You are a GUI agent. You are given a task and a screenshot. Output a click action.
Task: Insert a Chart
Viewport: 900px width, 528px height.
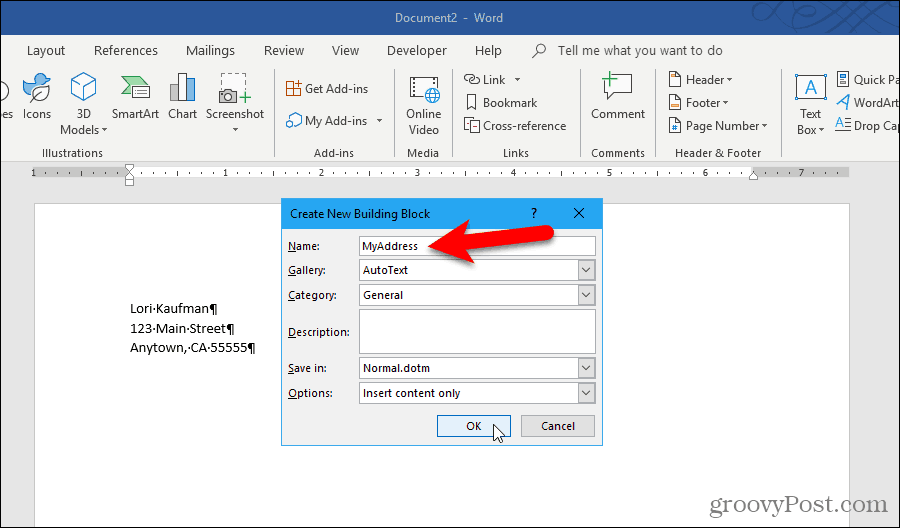(183, 96)
